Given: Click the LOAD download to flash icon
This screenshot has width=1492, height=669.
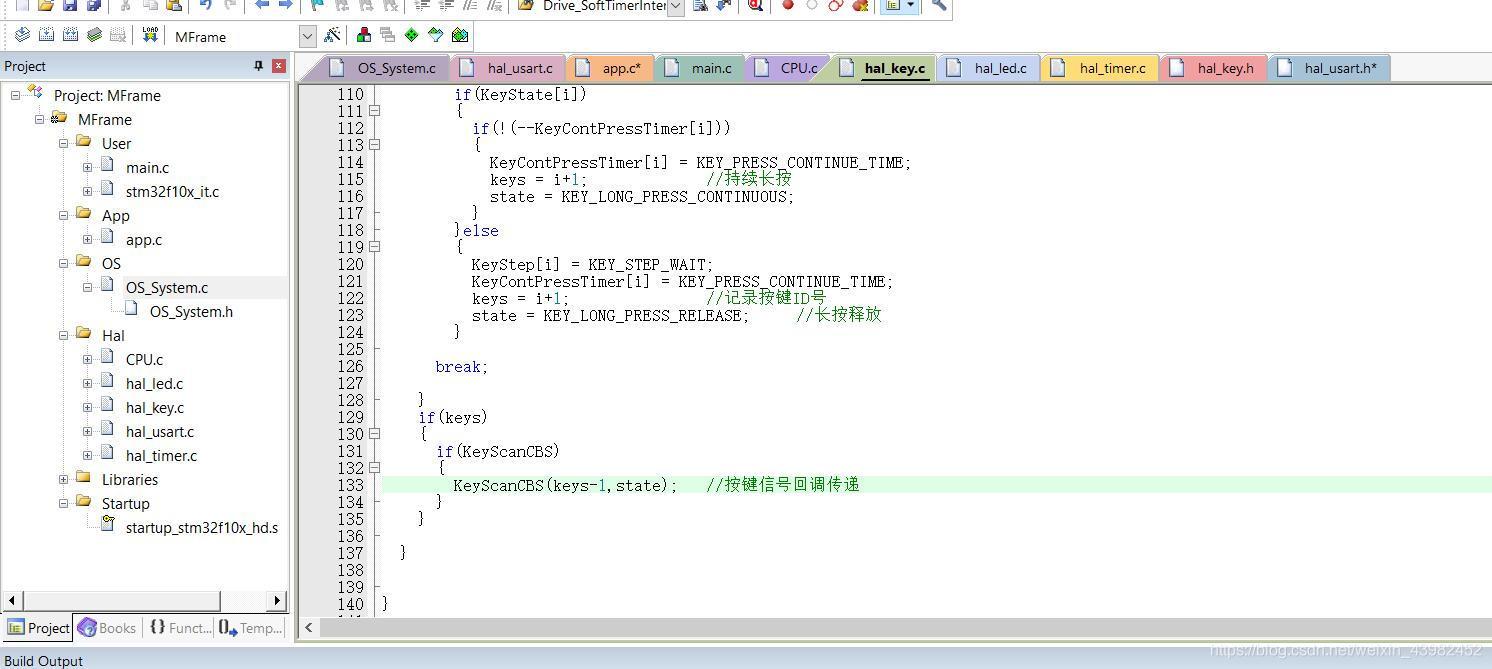Looking at the screenshot, I should tap(150, 35).
